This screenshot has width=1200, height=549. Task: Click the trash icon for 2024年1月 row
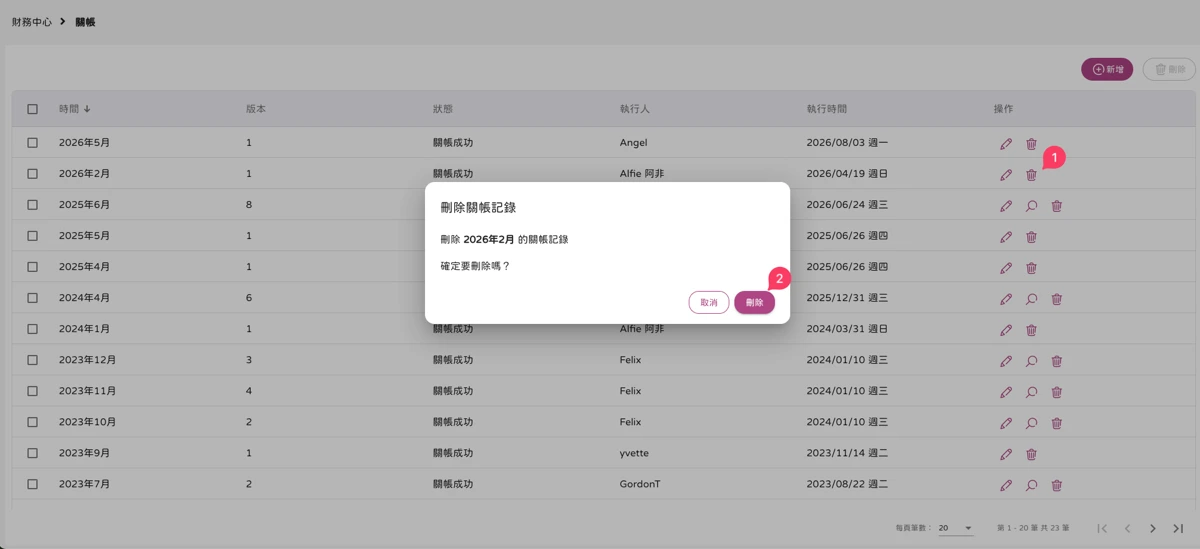click(1031, 330)
